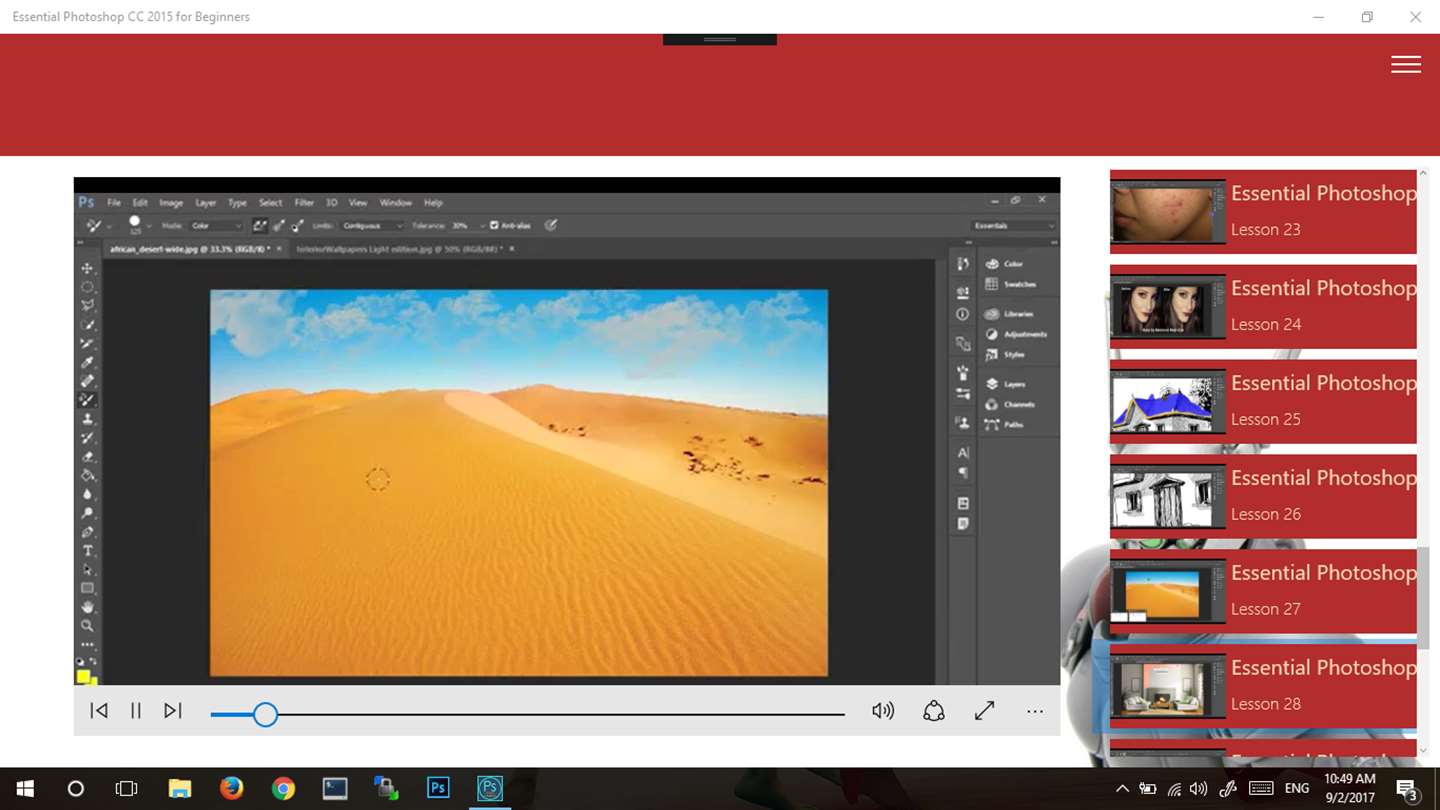The height and width of the screenshot is (810, 1440).
Task: Open the Image menu
Action: (171, 202)
